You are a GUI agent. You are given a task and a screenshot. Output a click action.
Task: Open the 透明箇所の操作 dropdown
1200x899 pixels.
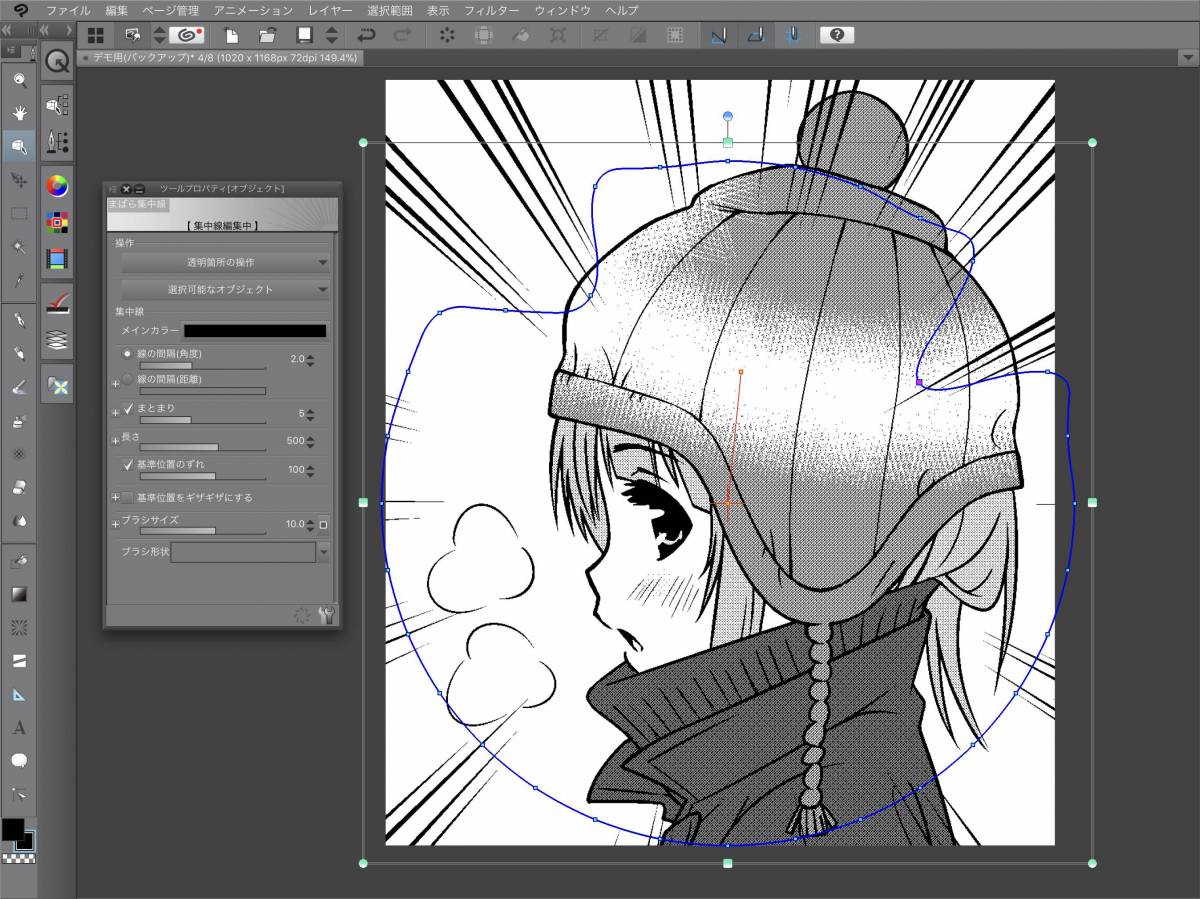[222, 261]
